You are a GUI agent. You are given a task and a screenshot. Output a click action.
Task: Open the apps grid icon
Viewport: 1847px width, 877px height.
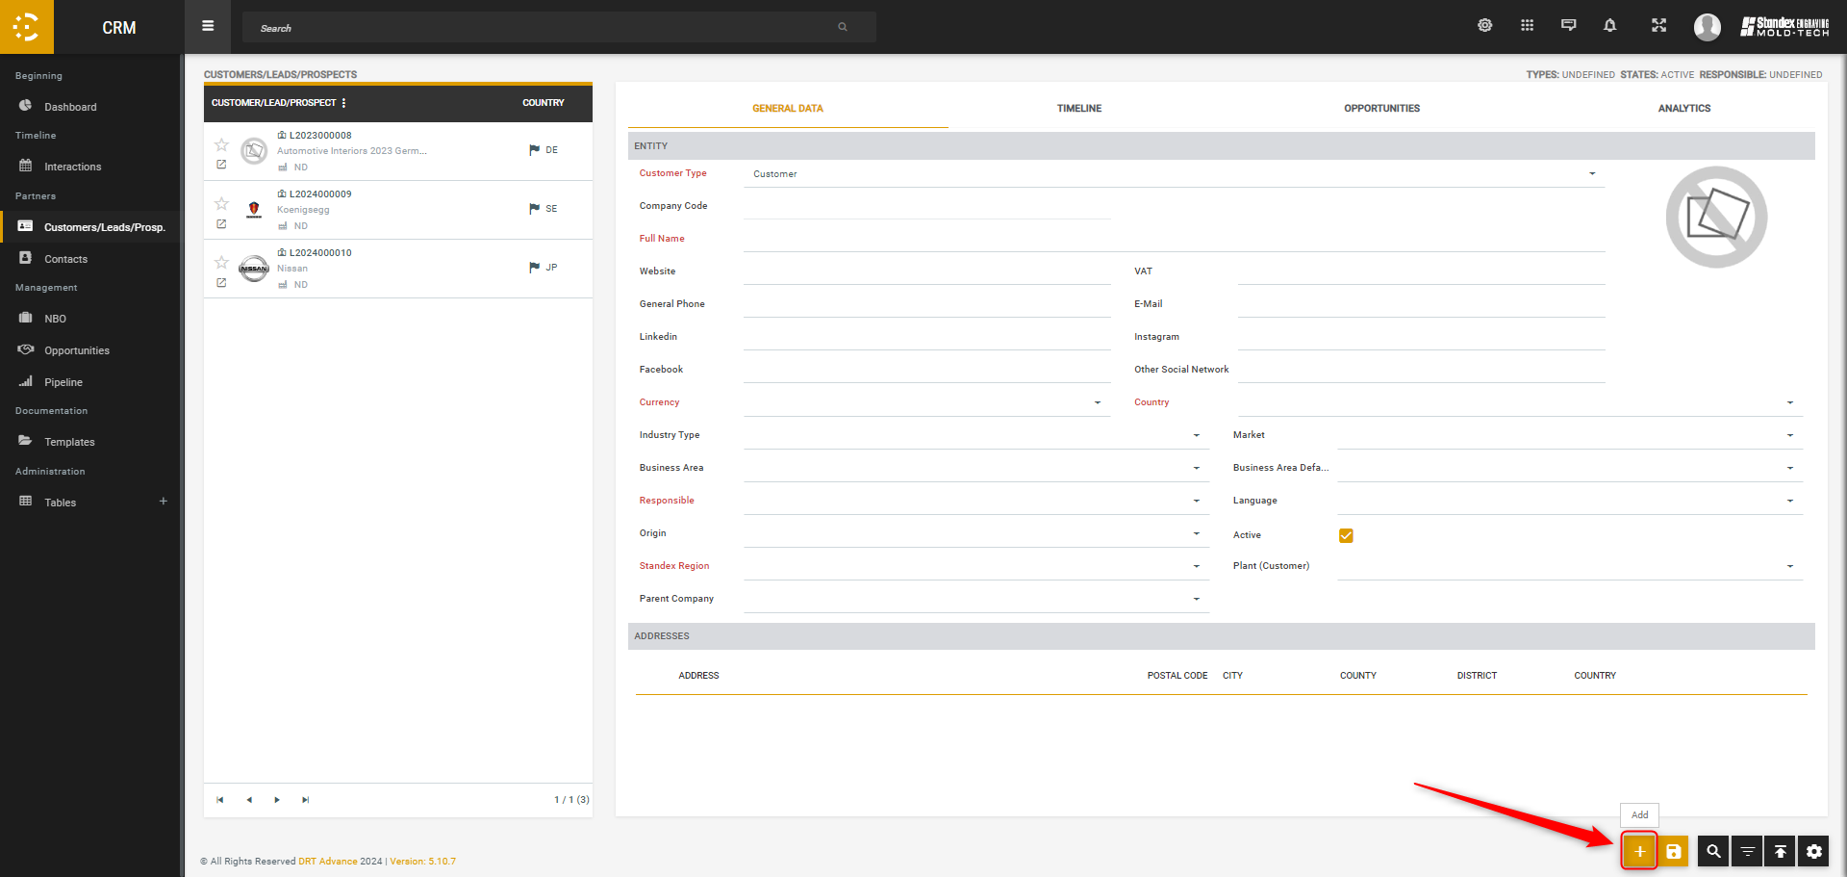[x=1527, y=26]
